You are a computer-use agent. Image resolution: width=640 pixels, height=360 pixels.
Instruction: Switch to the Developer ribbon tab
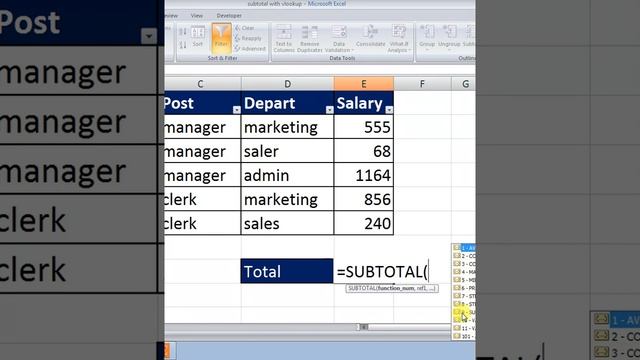coord(229,16)
